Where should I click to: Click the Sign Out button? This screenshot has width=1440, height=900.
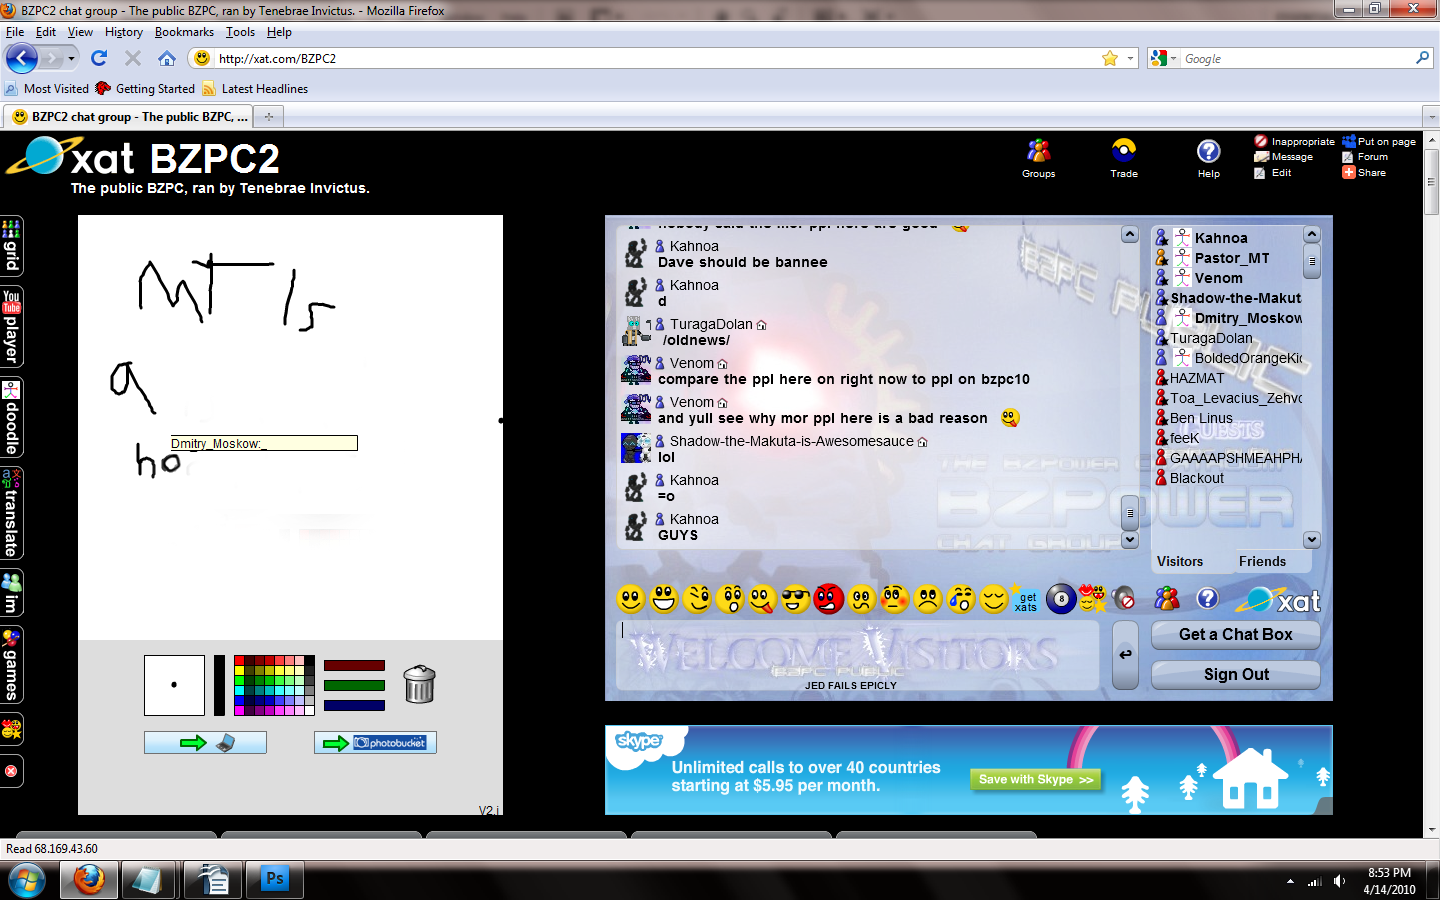(x=1236, y=675)
